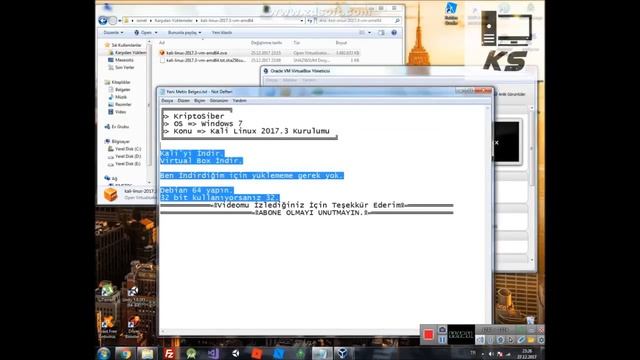The width and height of the screenshot is (640, 360).
Task: Expand the view options dropdown in Explorer
Action: pyautogui.click(x=370, y=32)
